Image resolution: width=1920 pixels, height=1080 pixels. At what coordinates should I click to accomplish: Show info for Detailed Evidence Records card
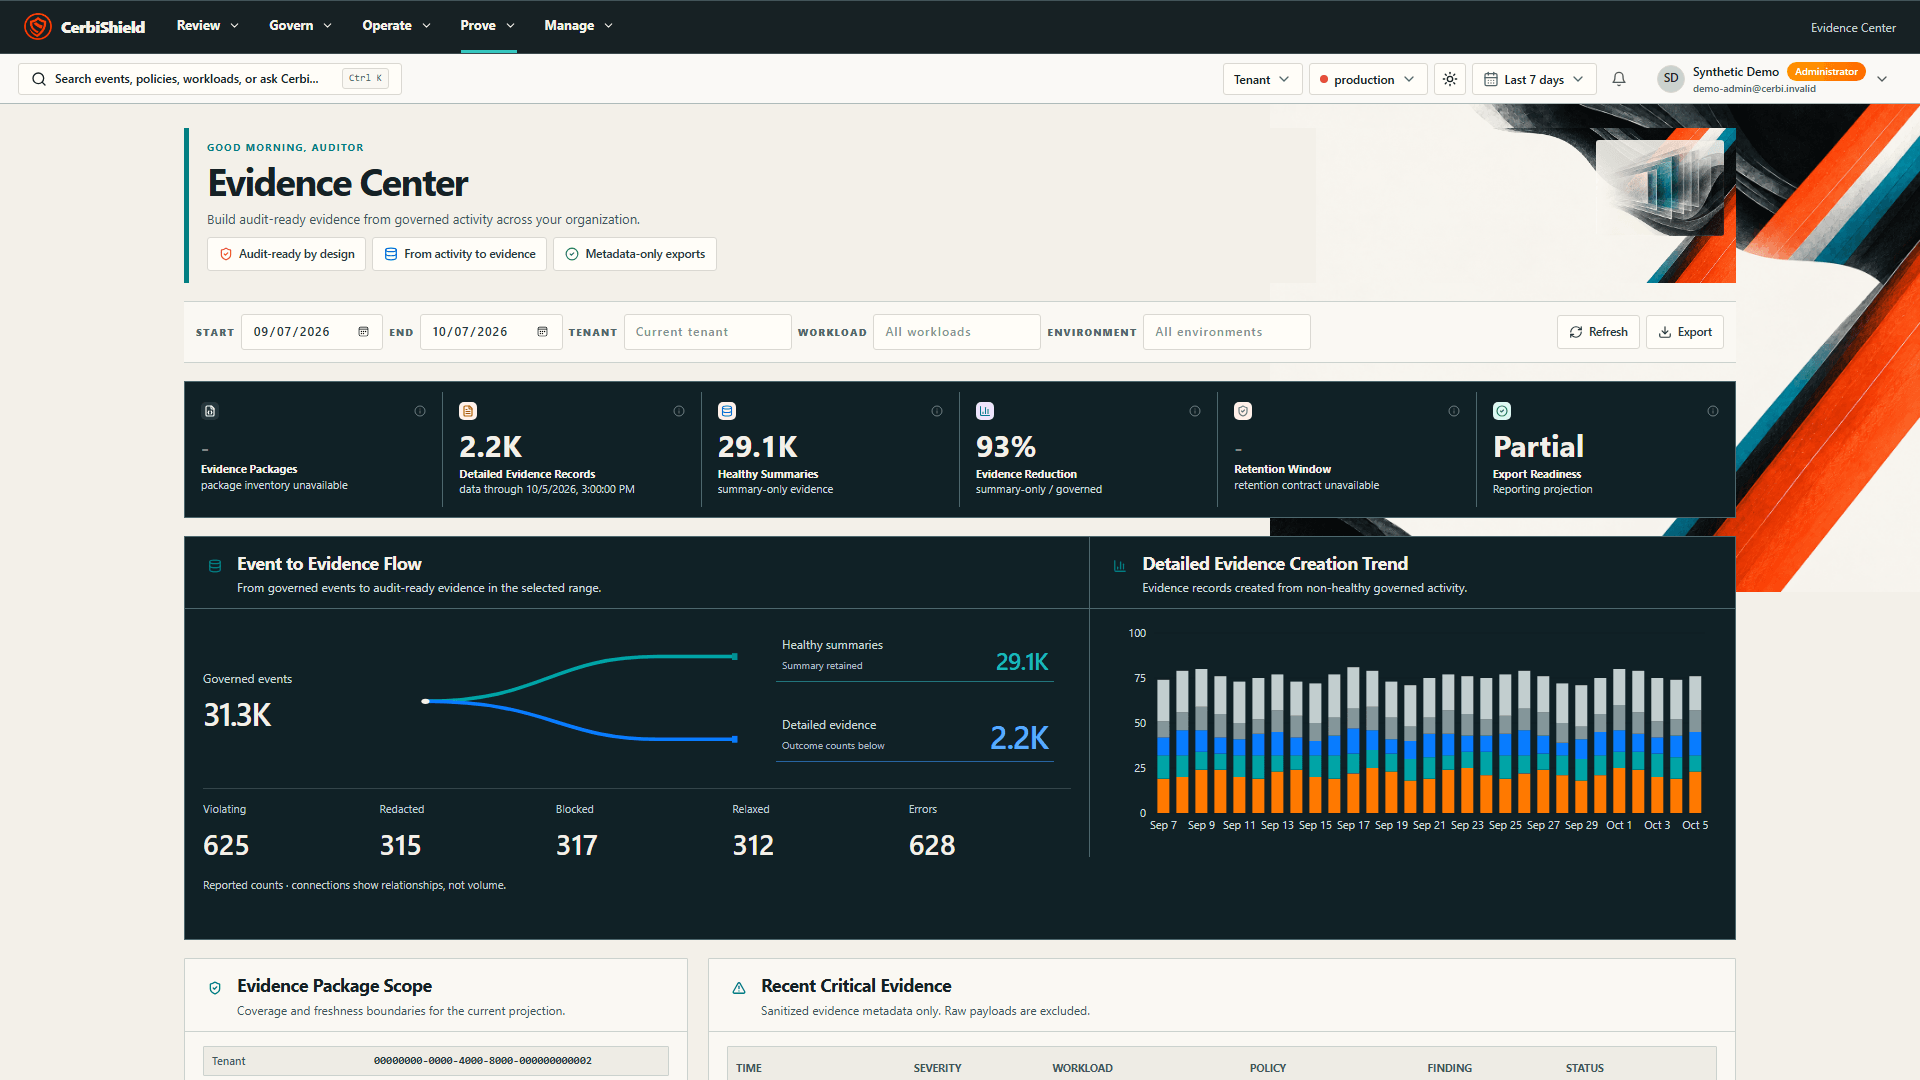[679, 411]
